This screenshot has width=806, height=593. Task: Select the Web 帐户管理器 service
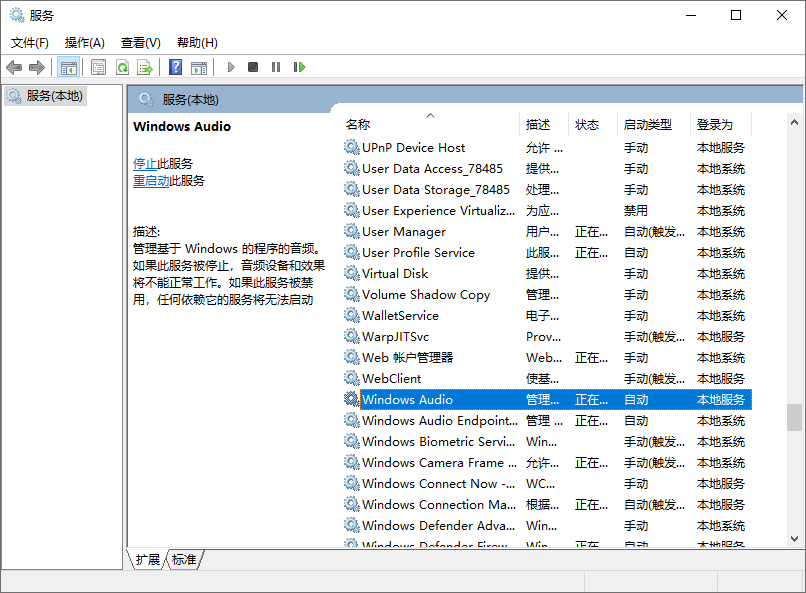547,357
